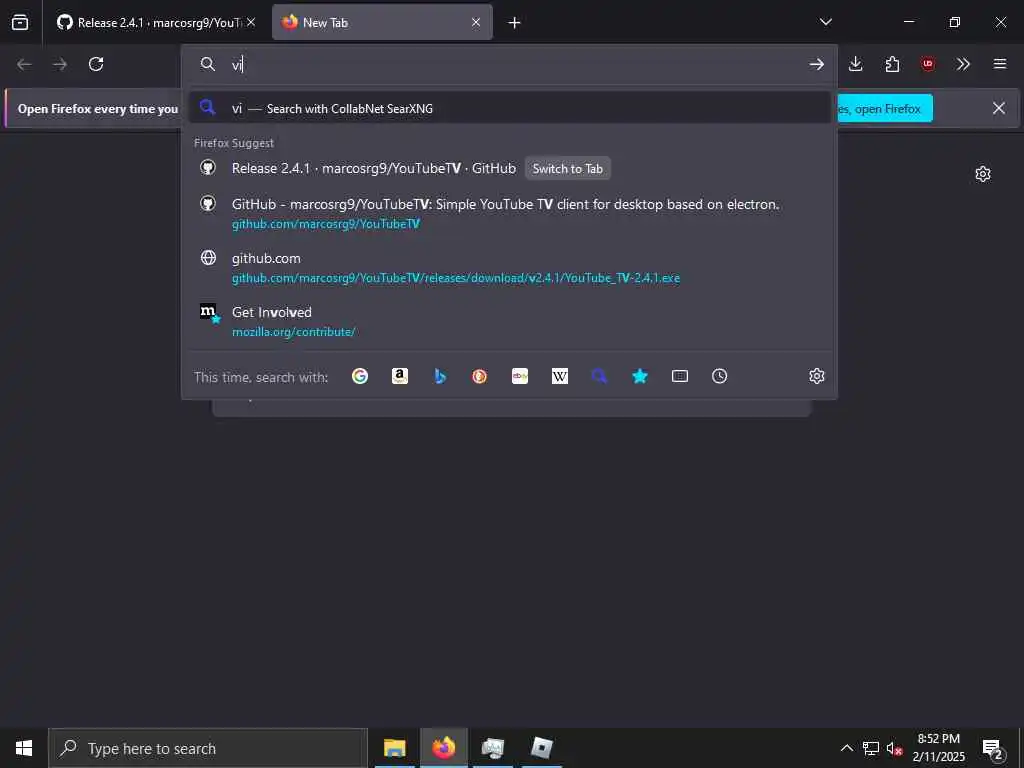Open the clock showing 8:52 PM

pos(938,748)
